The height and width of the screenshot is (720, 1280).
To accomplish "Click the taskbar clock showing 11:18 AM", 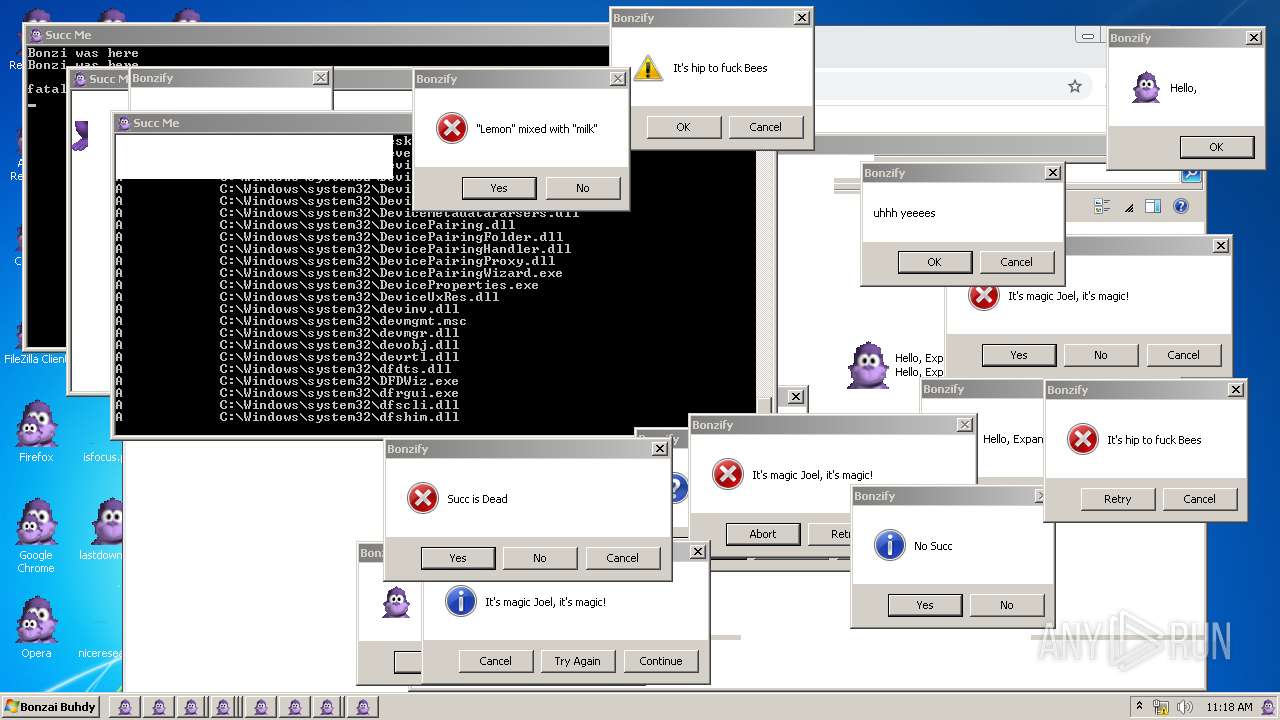I will click(x=1229, y=707).
